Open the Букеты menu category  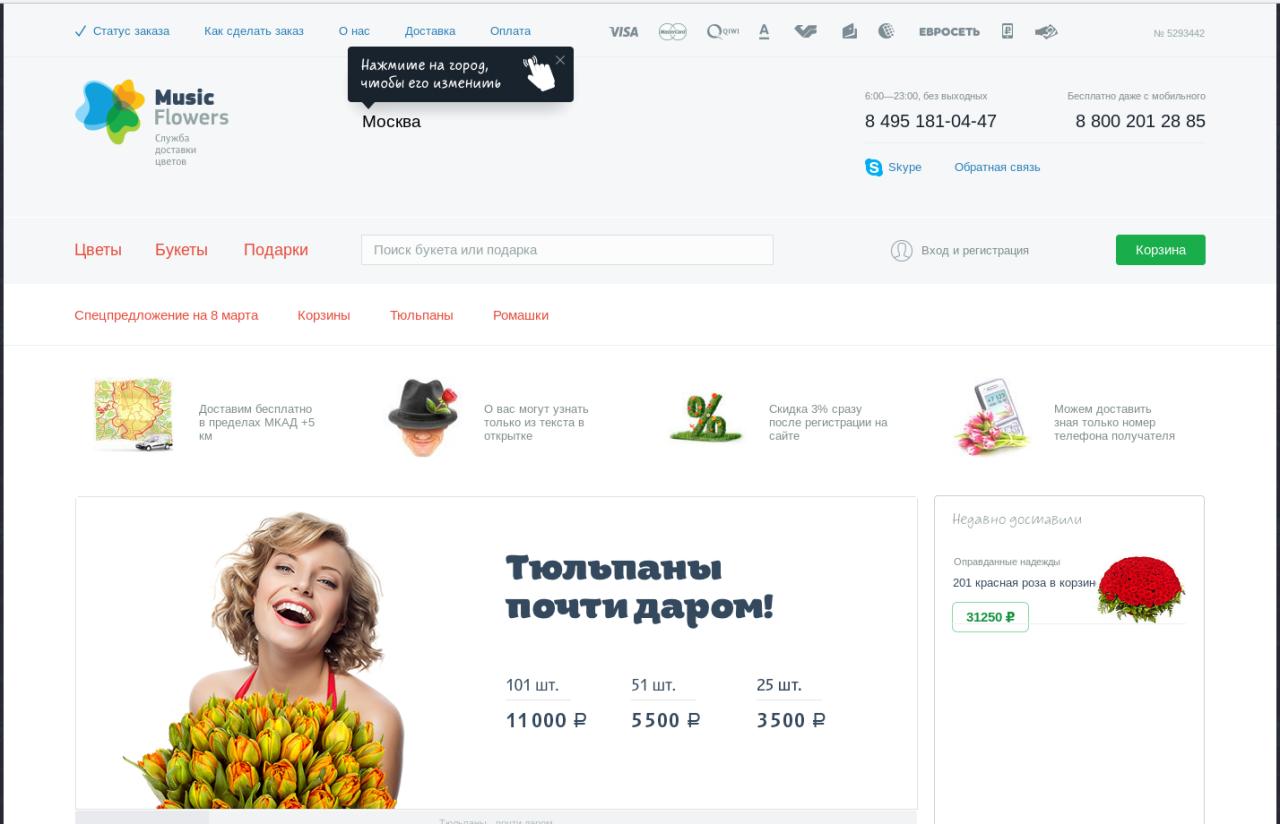click(181, 250)
